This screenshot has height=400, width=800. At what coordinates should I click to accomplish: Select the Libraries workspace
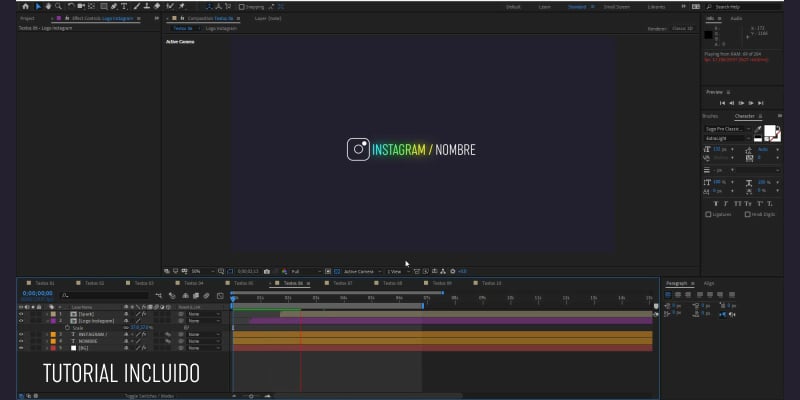(656, 7)
